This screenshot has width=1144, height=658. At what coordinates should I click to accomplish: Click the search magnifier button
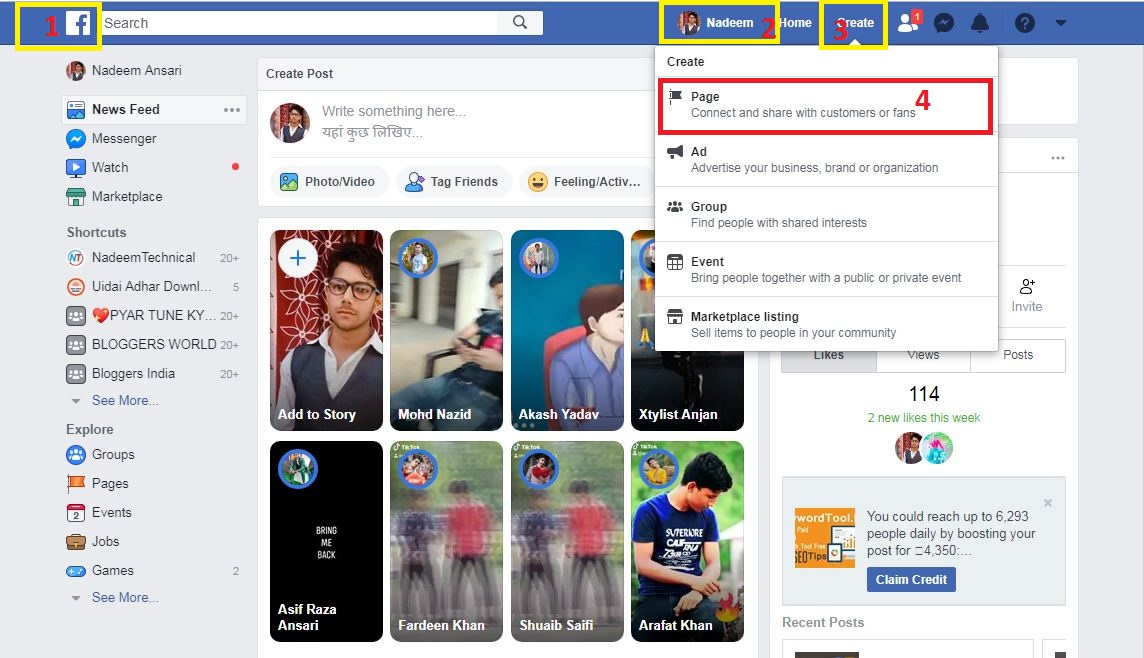(519, 23)
